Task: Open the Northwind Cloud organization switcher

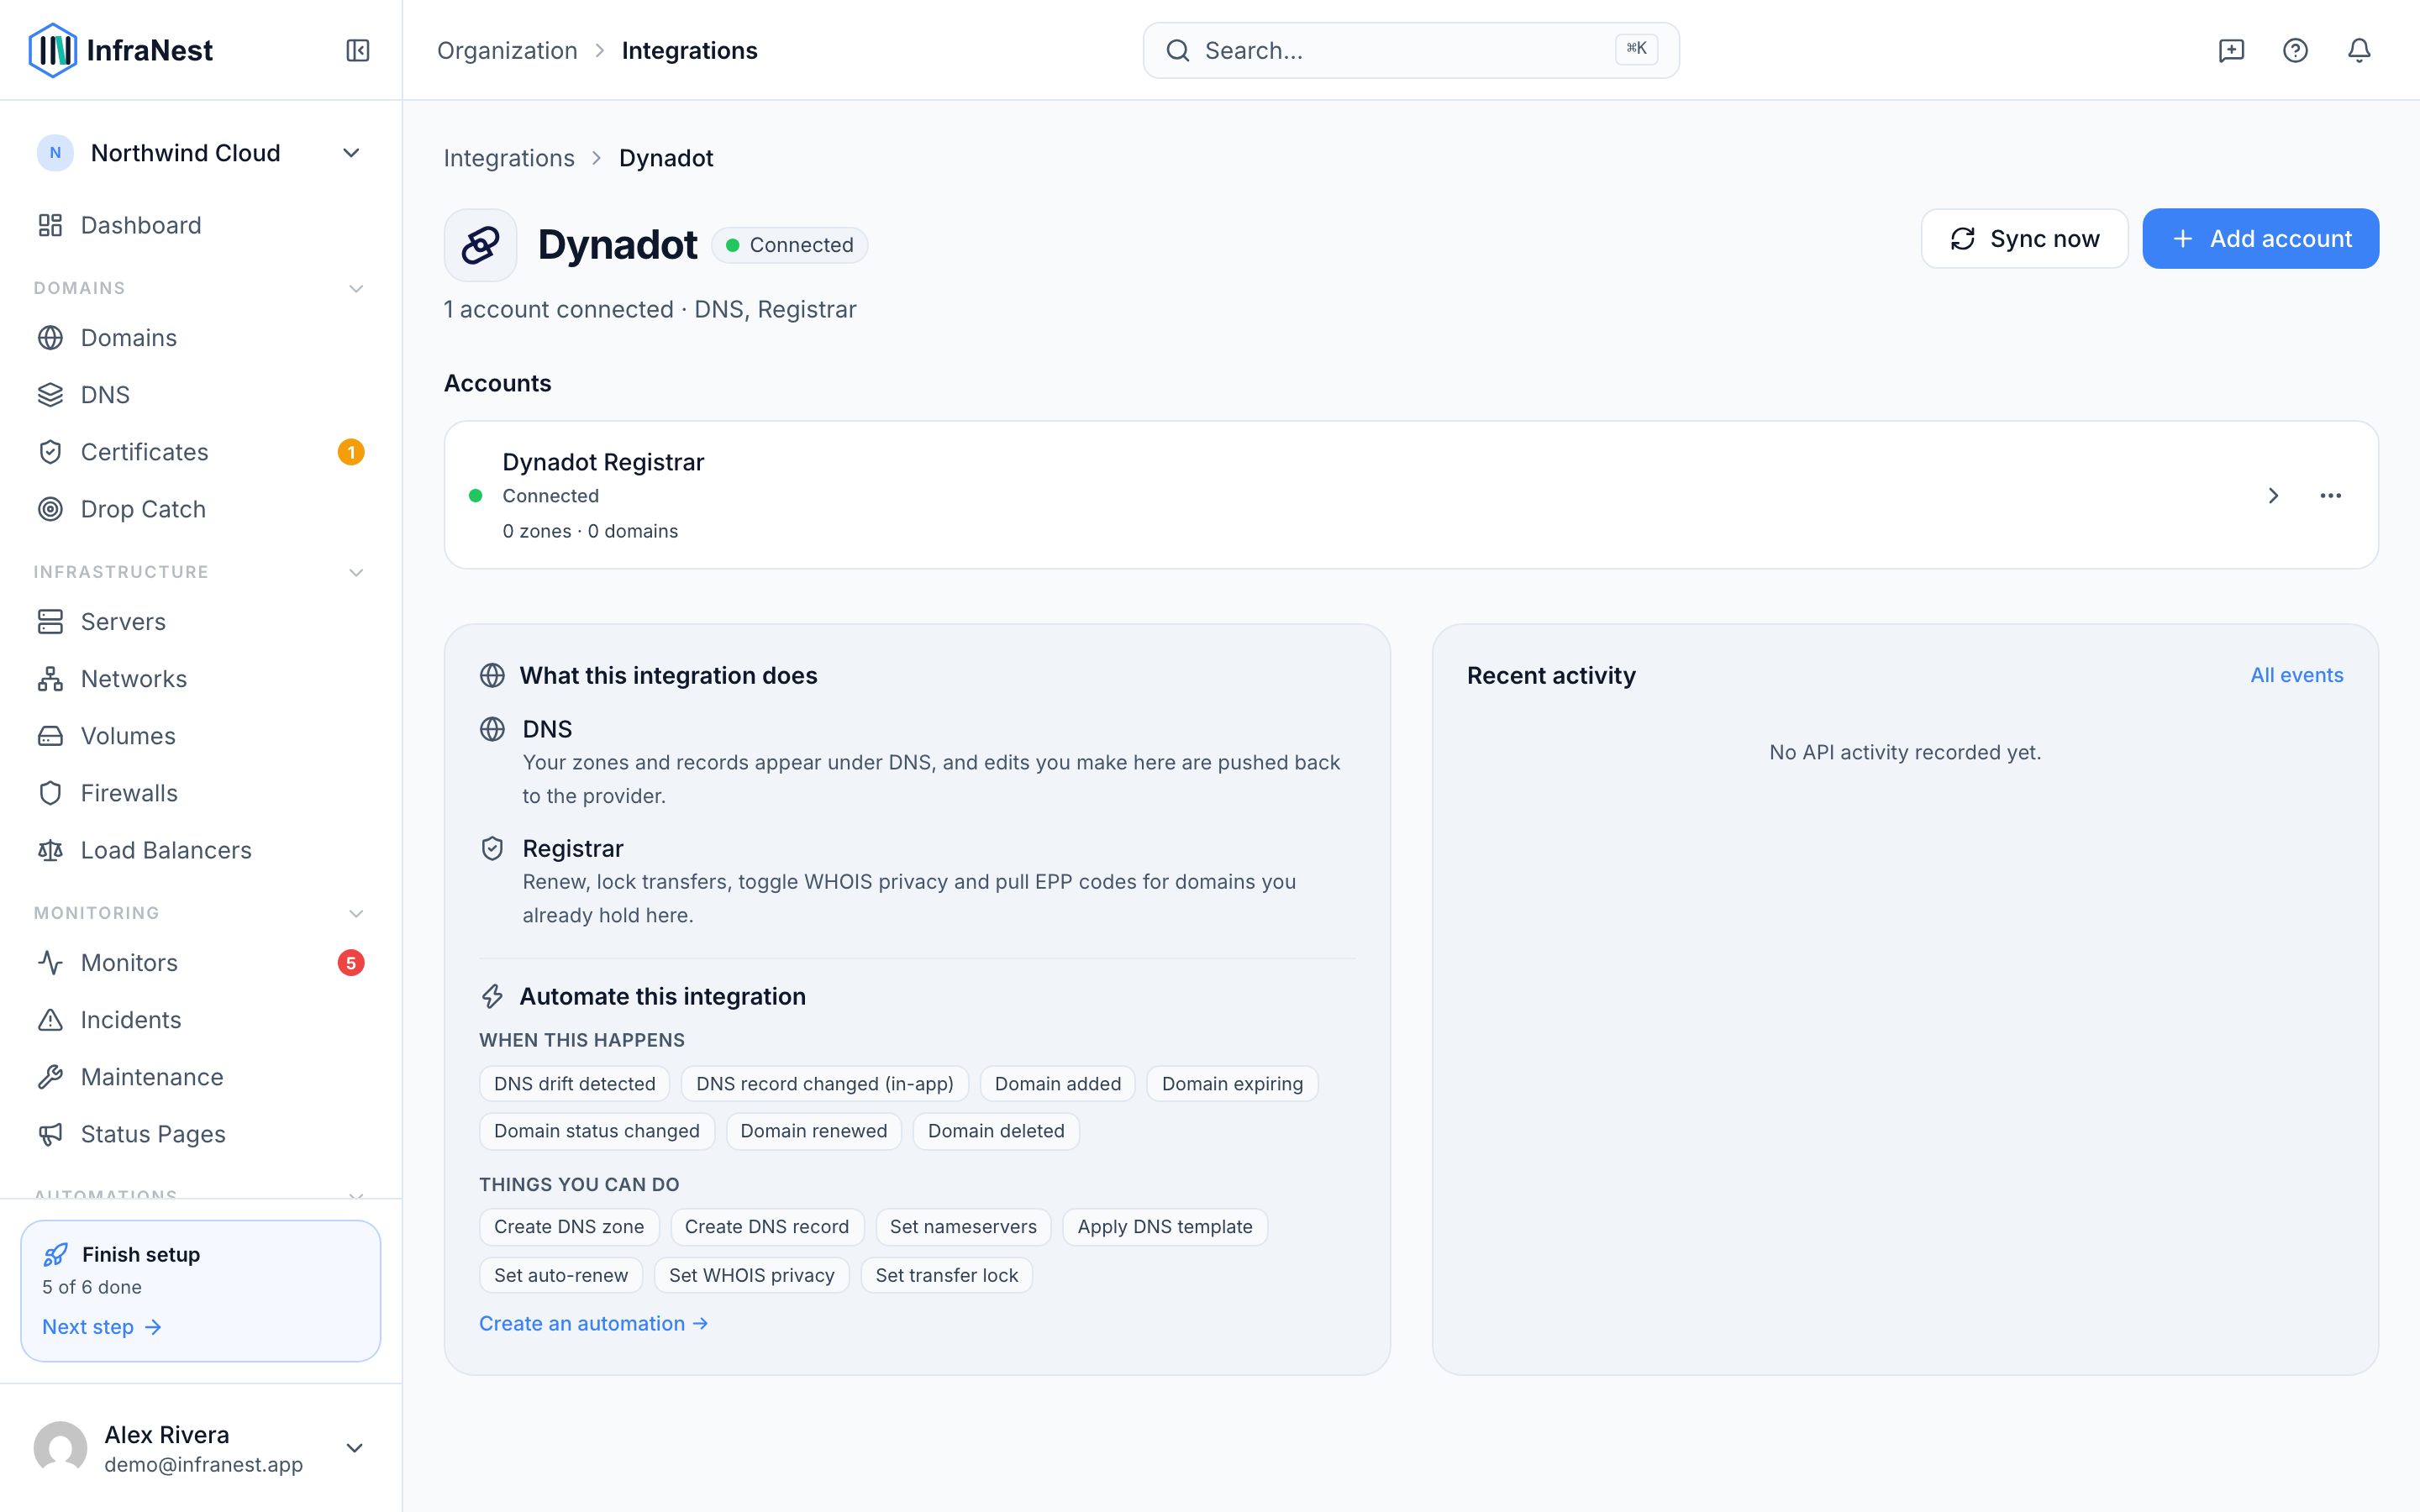Action: click(200, 153)
